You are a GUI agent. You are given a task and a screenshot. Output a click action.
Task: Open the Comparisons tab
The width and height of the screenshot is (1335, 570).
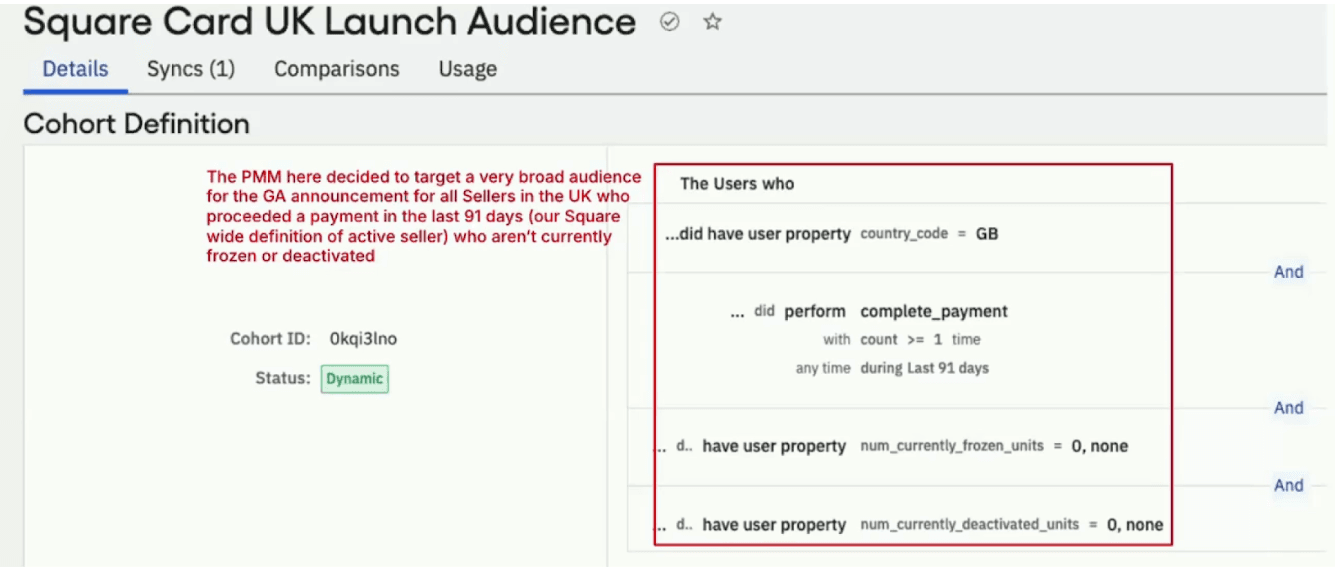[x=337, y=69]
